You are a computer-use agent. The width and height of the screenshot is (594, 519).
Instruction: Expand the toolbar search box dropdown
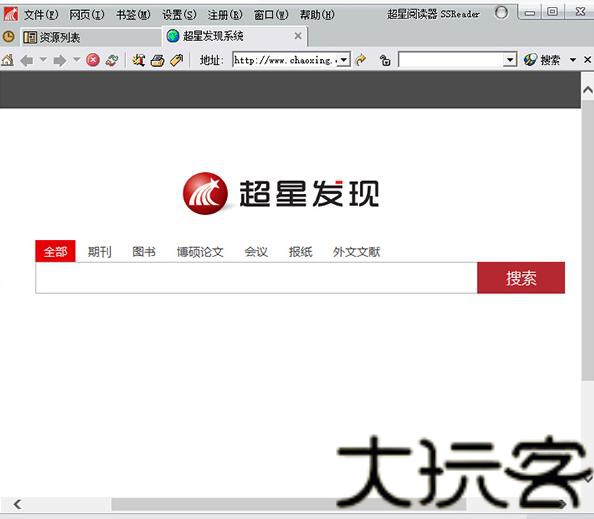(510, 60)
